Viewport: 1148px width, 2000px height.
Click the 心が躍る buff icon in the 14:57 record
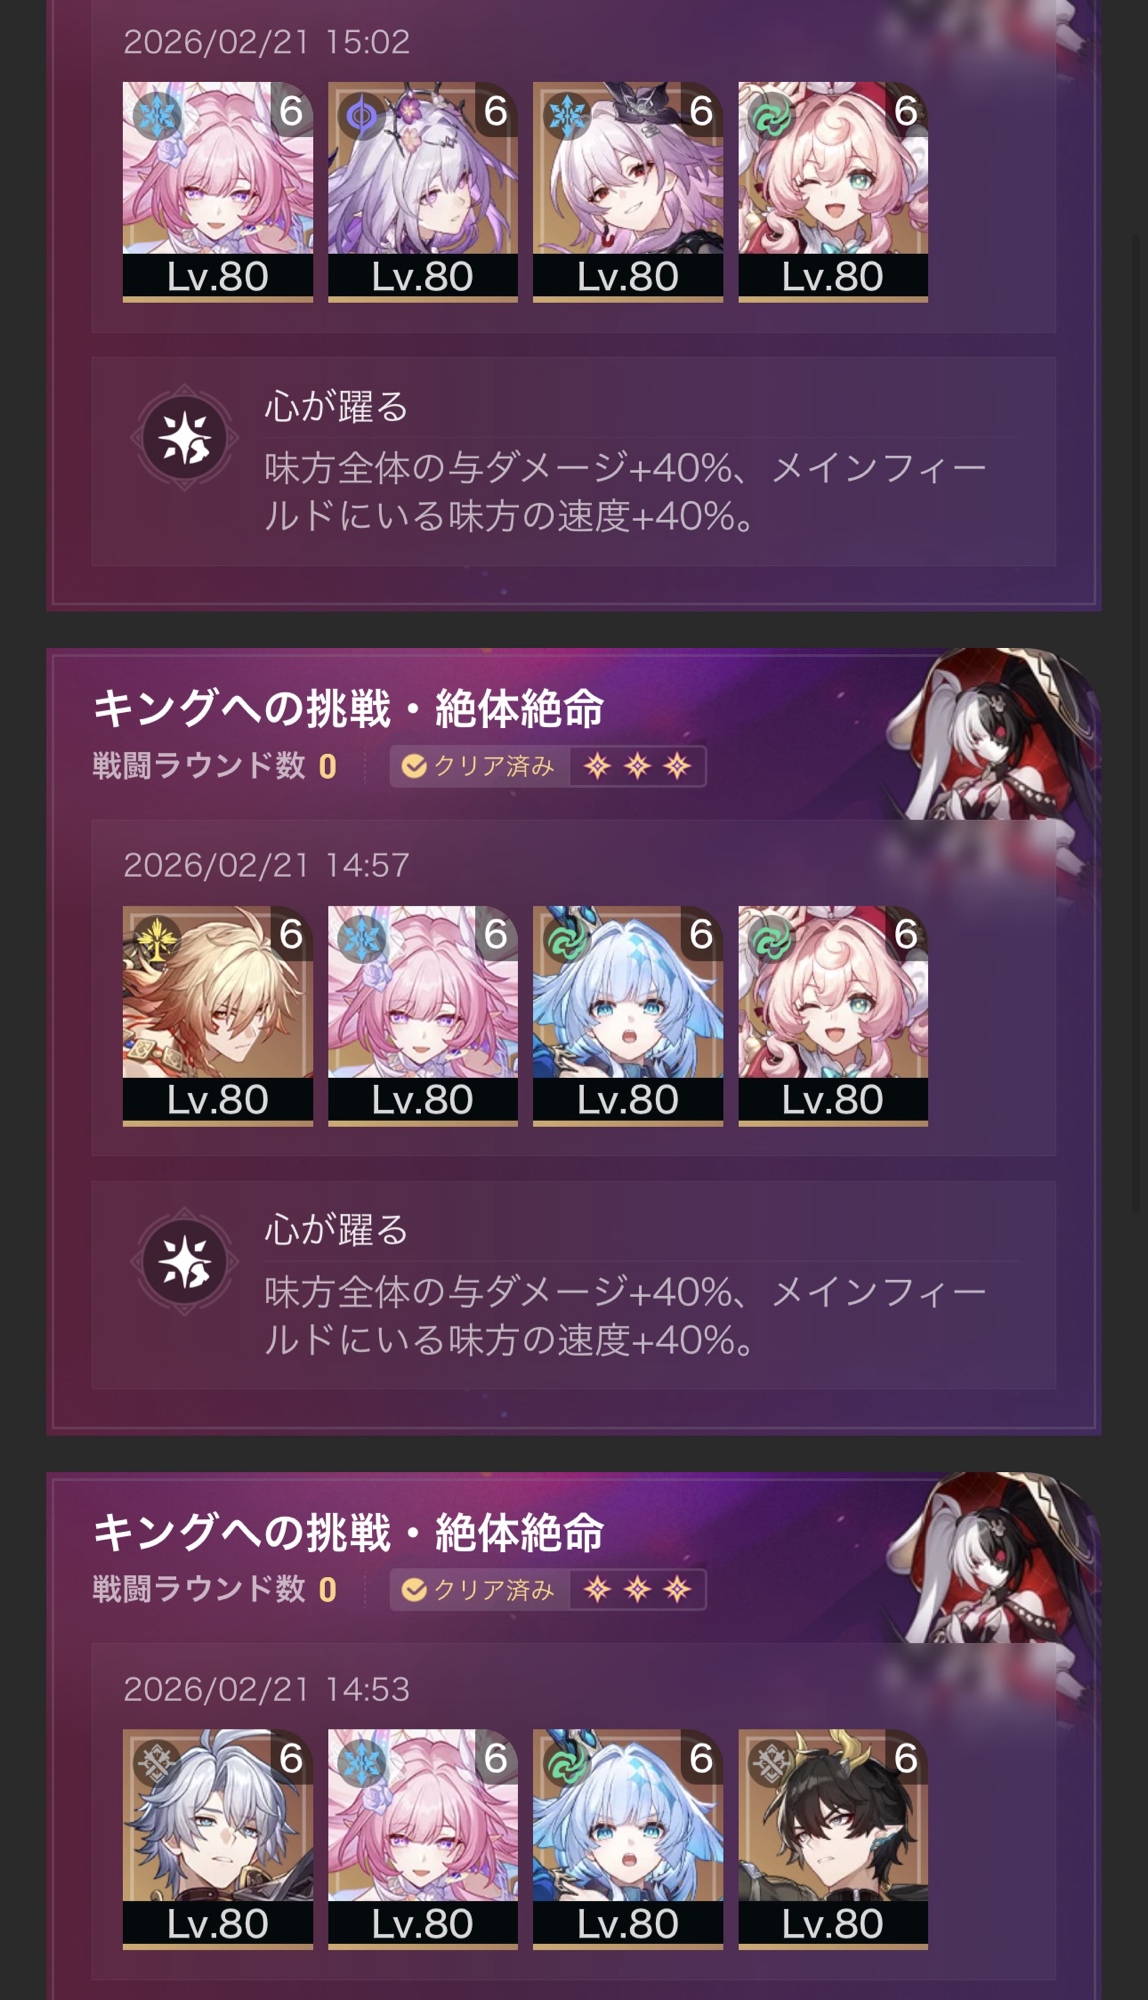pos(185,1261)
